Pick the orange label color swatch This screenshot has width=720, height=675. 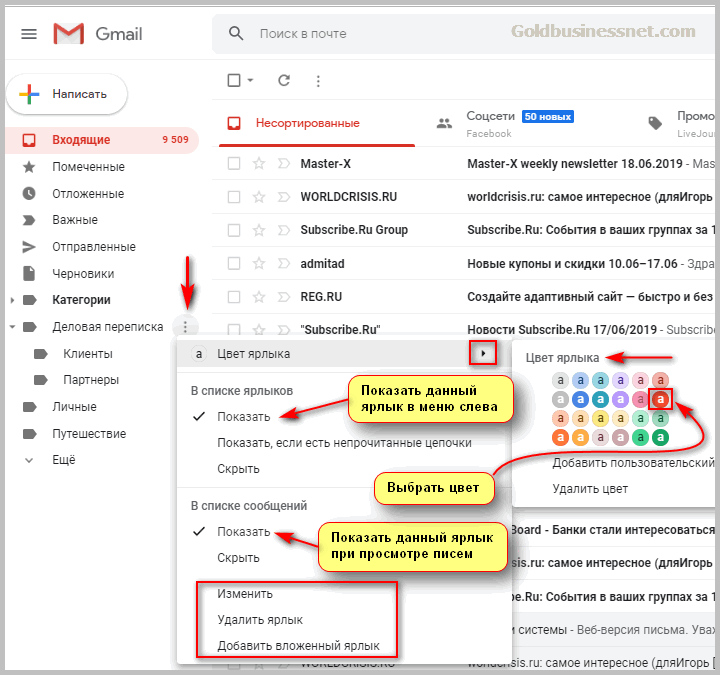(560, 438)
